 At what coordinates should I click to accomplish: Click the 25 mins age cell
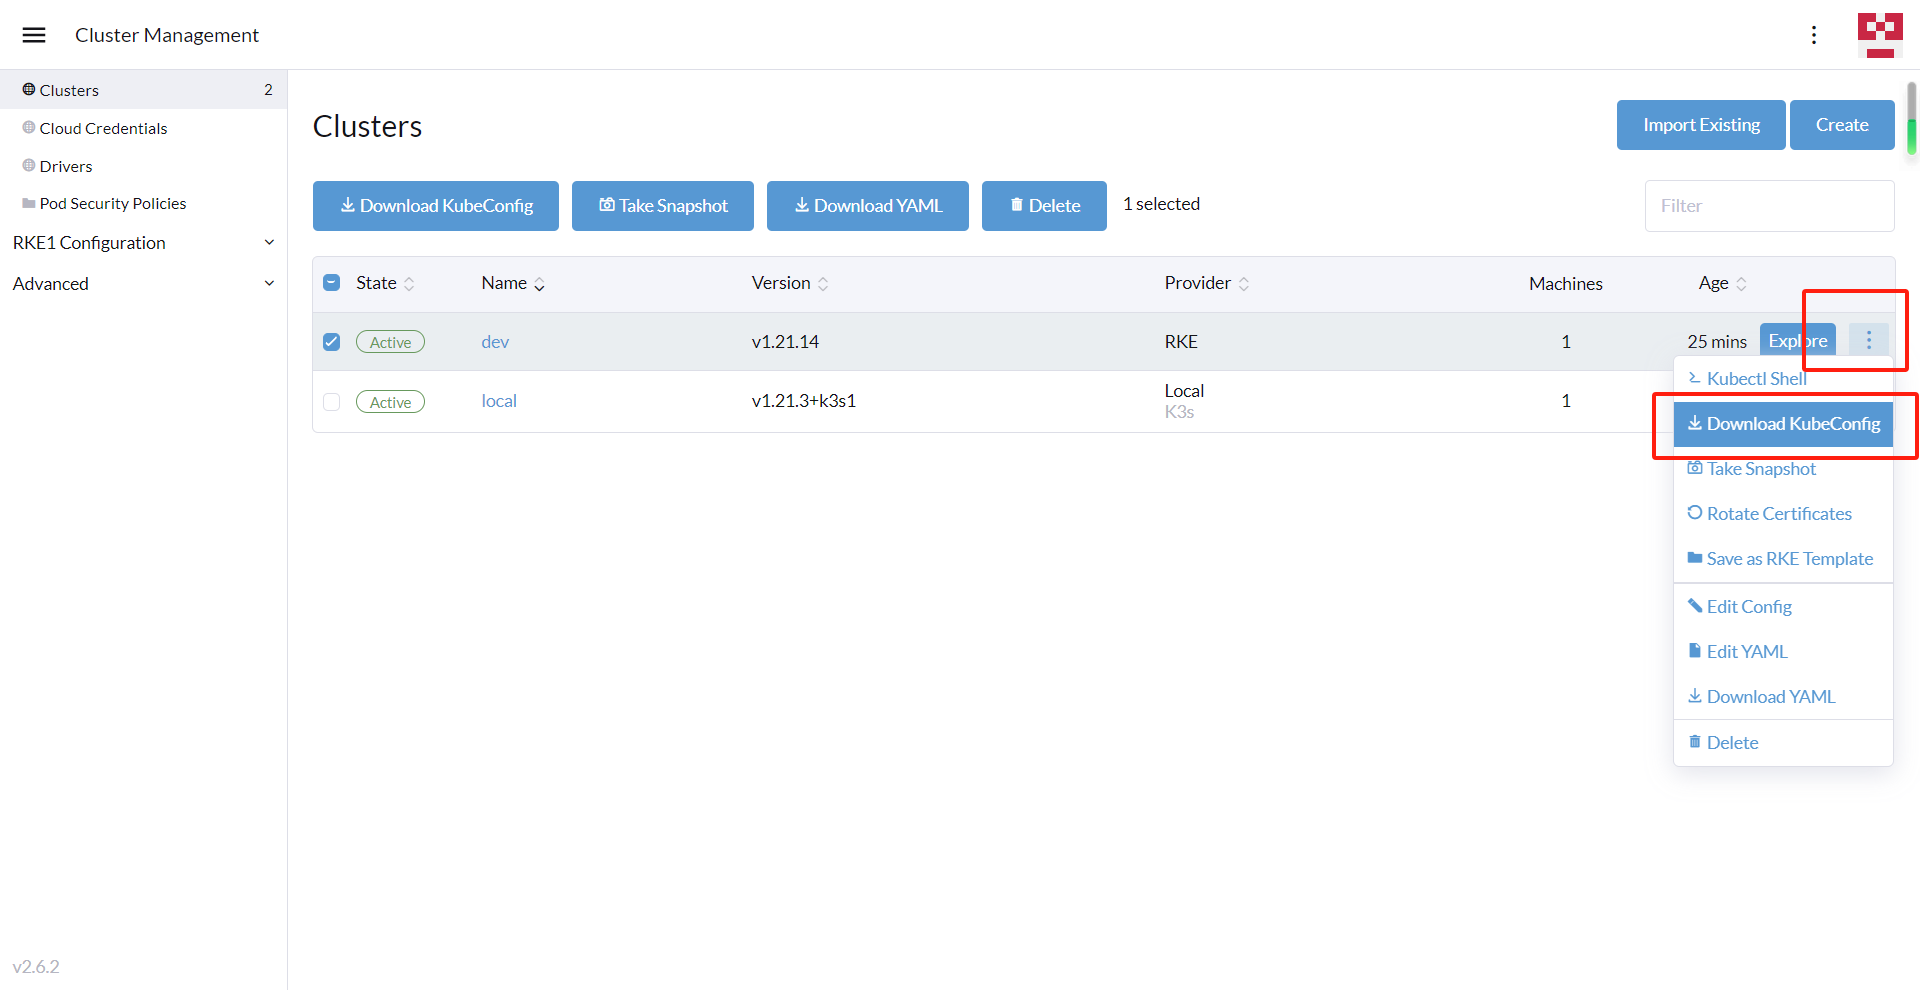[x=1717, y=342]
